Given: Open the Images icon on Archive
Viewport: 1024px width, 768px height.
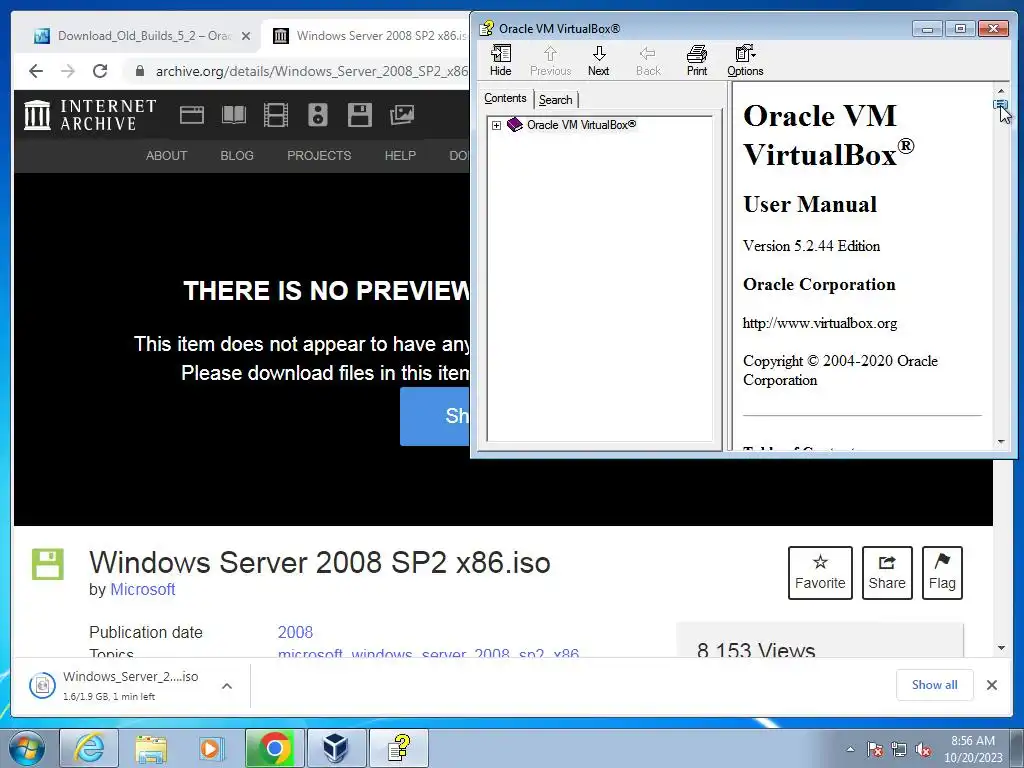Looking at the screenshot, I should (402, 115).
